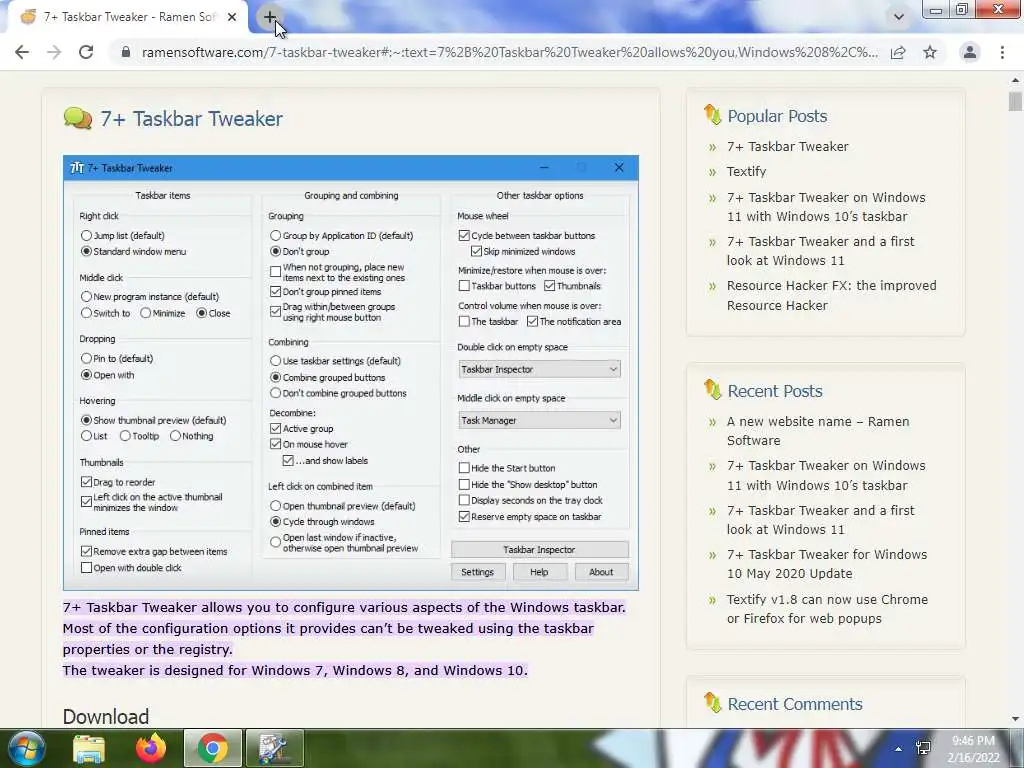This screenshot has height=768, width=1024.
Task: Open the 7+ Taskbar Tweaker post title
Action: [191, 119]
